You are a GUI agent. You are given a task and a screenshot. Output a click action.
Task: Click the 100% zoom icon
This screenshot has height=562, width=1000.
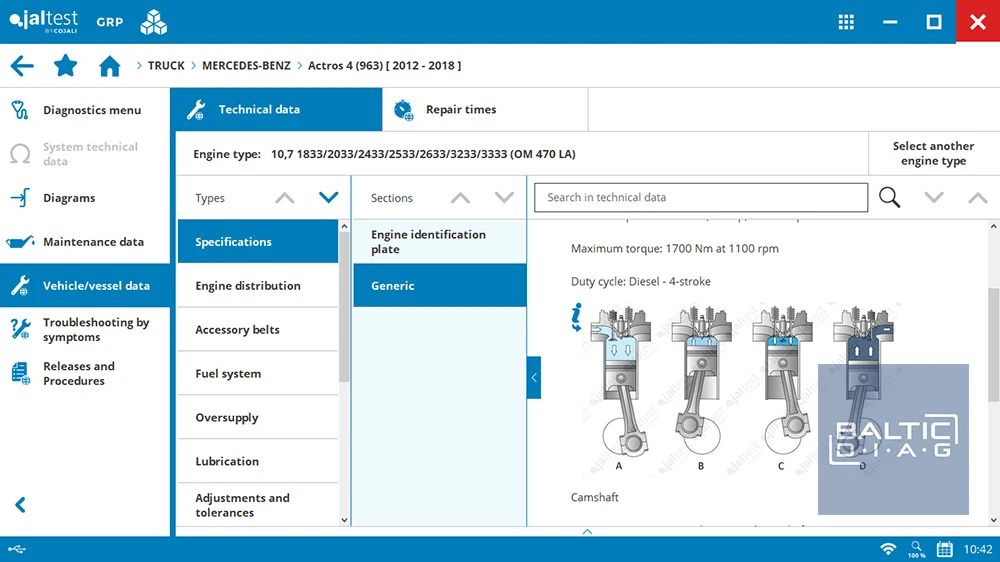coord(916,549)
